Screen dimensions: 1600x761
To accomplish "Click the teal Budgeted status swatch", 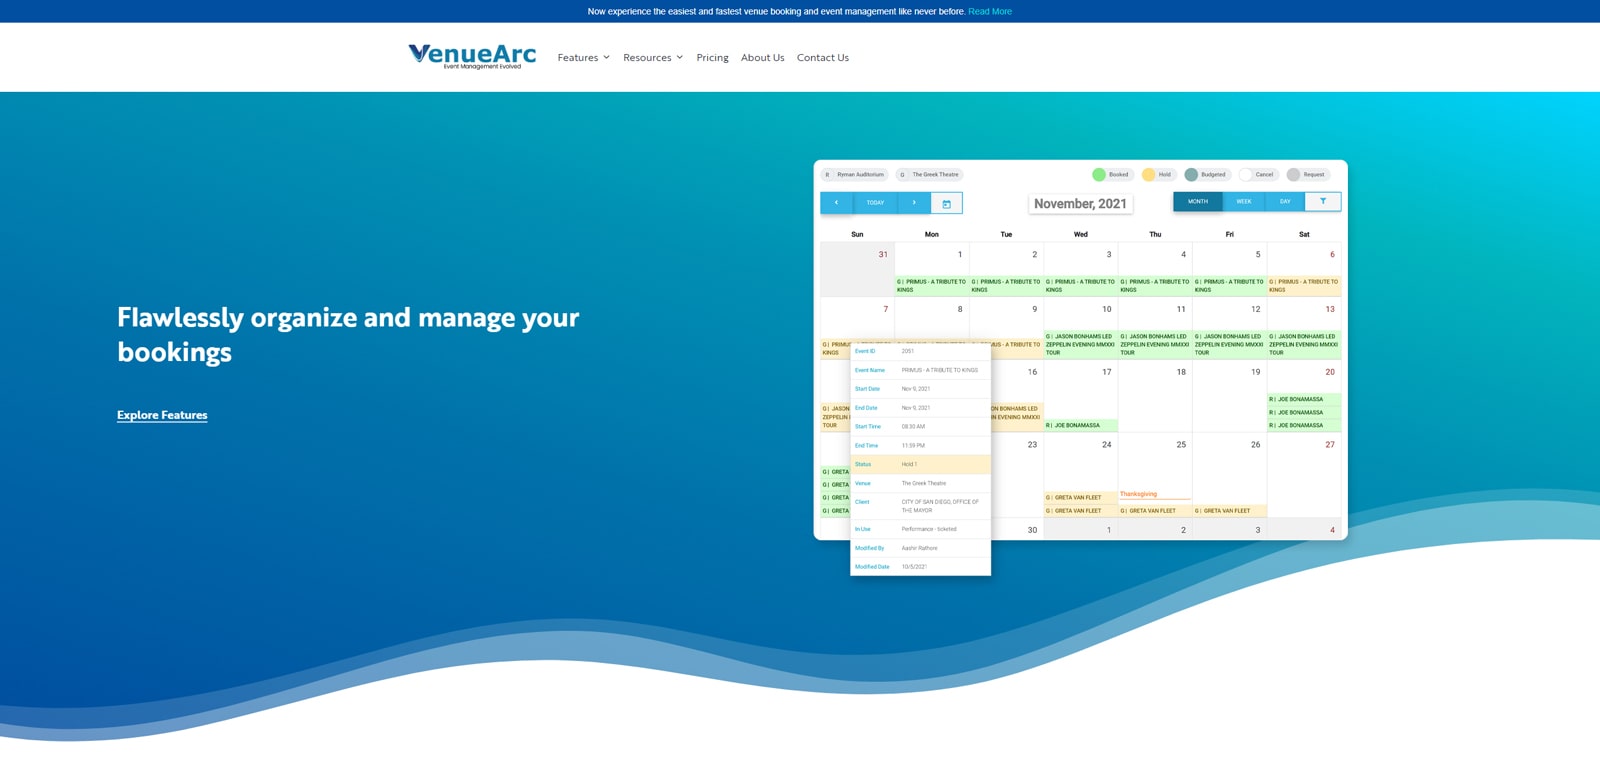I will tap(1191, 175).
